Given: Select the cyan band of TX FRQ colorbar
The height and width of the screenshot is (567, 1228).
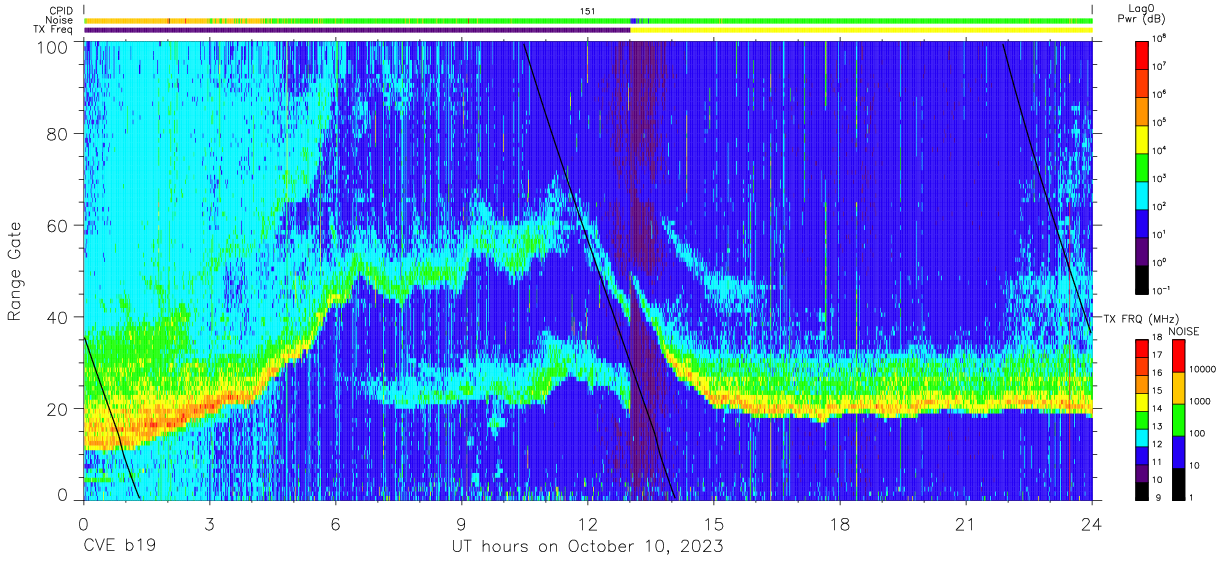Looking at the screenshot, I should 1143,437.
